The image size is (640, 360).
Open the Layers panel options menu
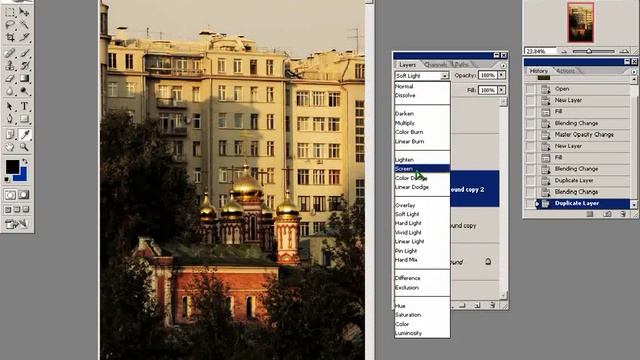point(503,65)
